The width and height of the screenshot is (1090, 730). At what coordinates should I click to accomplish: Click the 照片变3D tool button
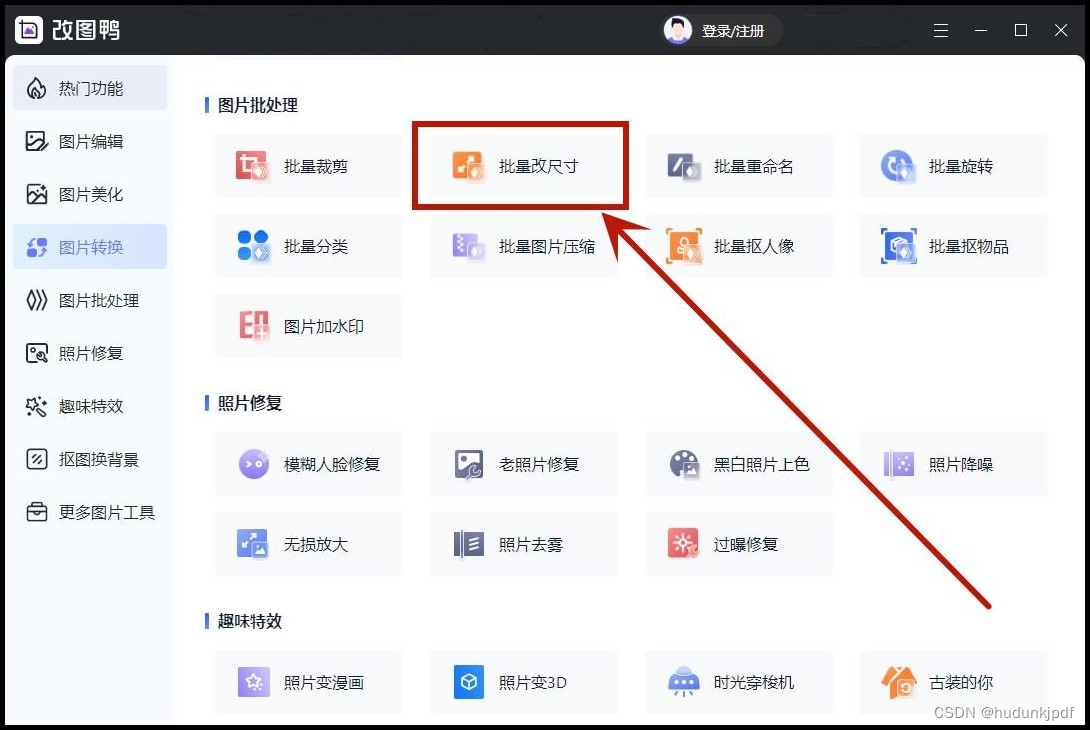[523, 682]
